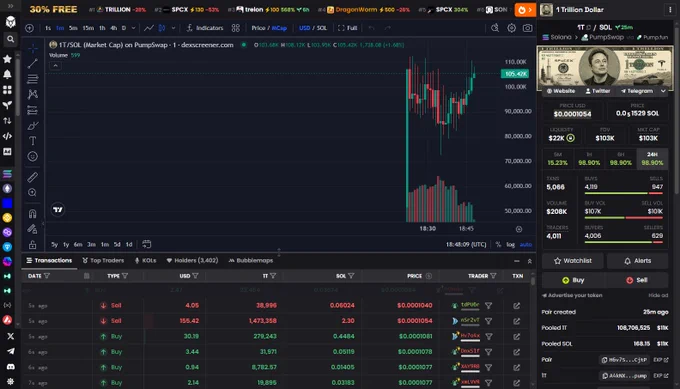The width and height of the screenshot is (680, 389).
Task: Collapse the Volume indicator legend
Action: tap(55, 66)
